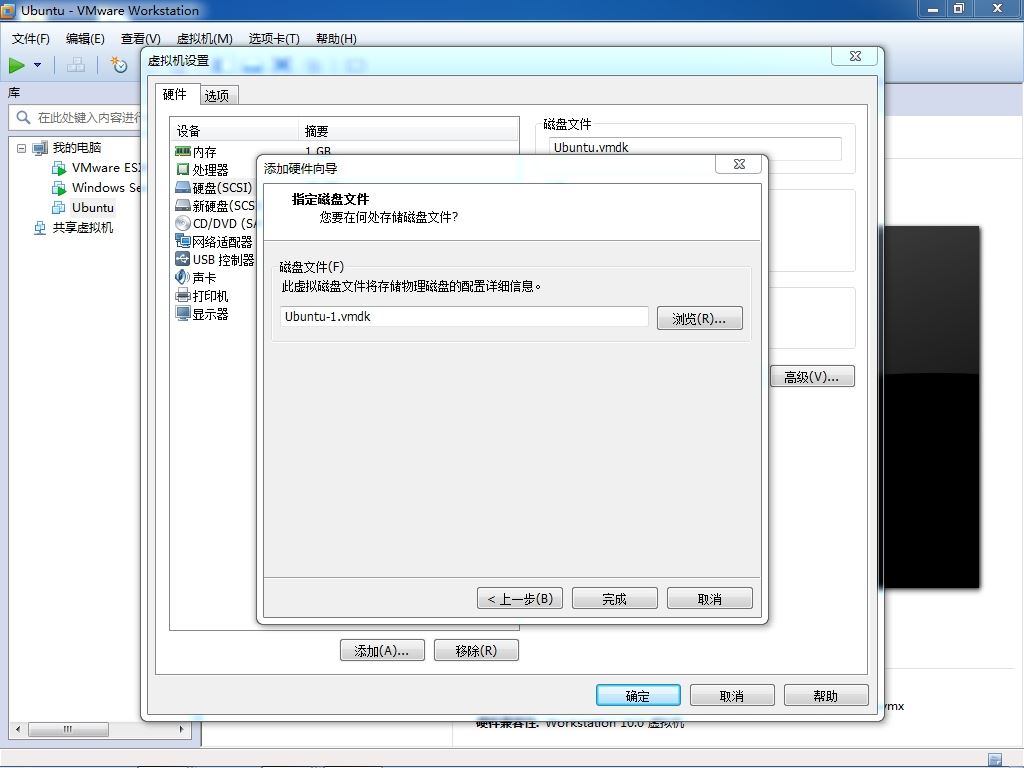Select the Ubuntu virtual machine entry

[x=93, y=208]
